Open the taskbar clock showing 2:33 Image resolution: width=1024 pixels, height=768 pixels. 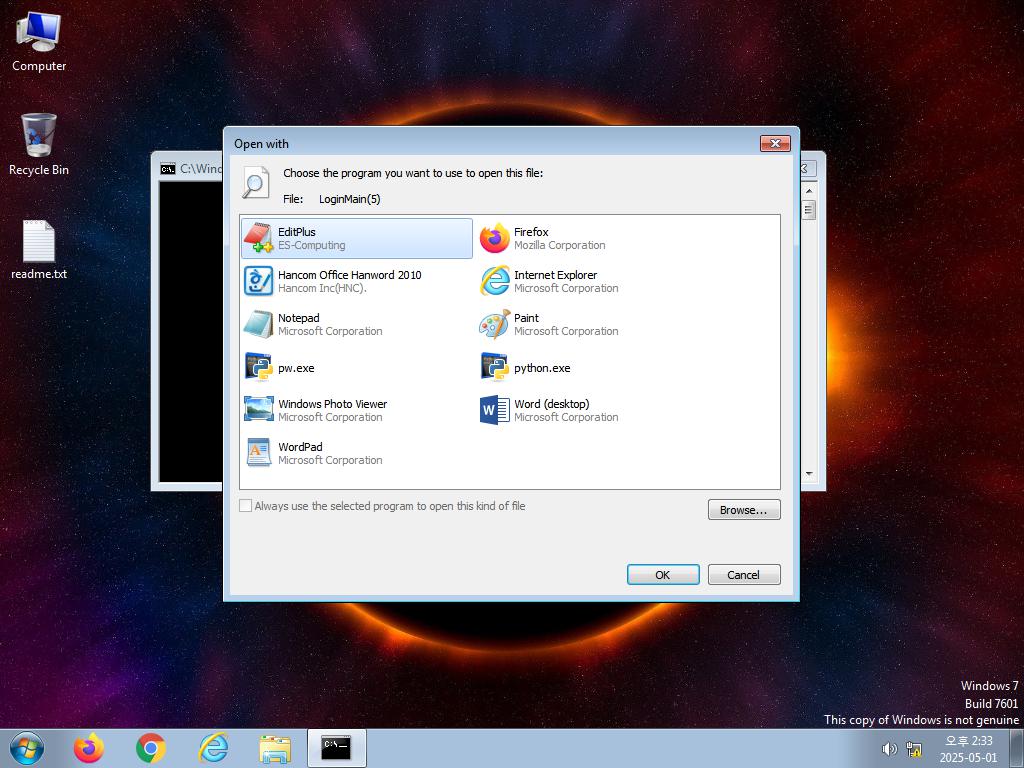click(x=968, y=749)
